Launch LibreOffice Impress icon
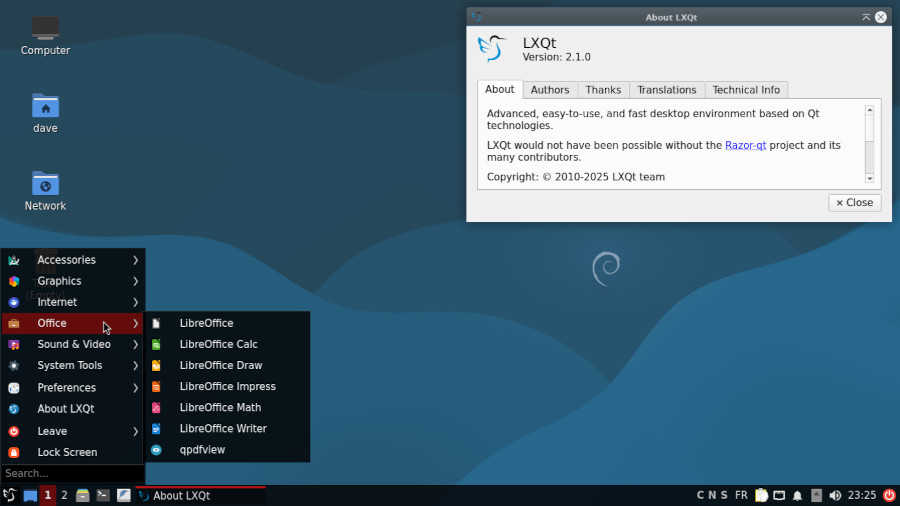This screenshot has height=506, width=900. pos(156,387)
